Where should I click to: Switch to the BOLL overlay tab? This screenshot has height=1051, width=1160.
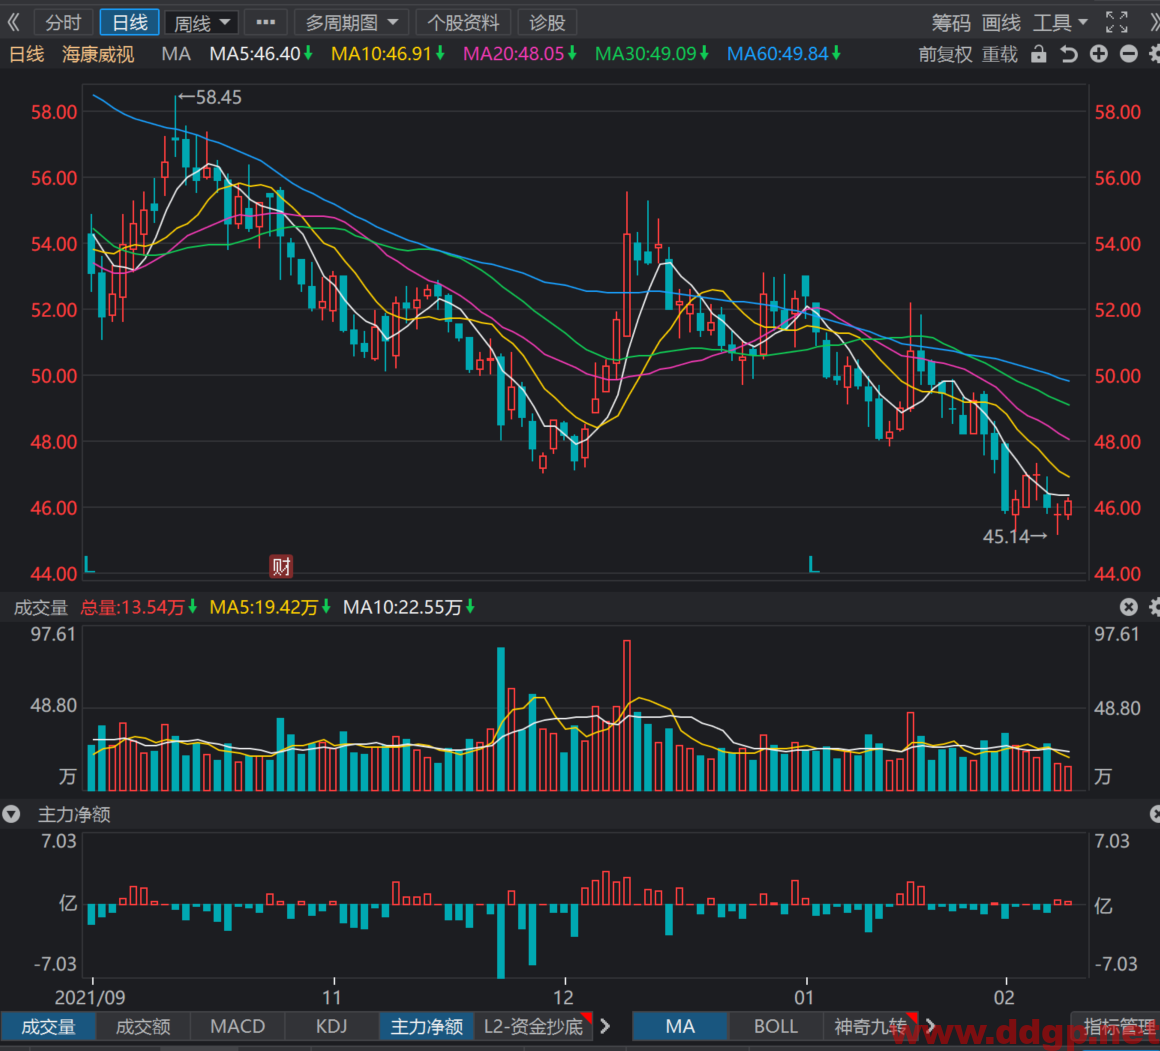pos(775,1026)
